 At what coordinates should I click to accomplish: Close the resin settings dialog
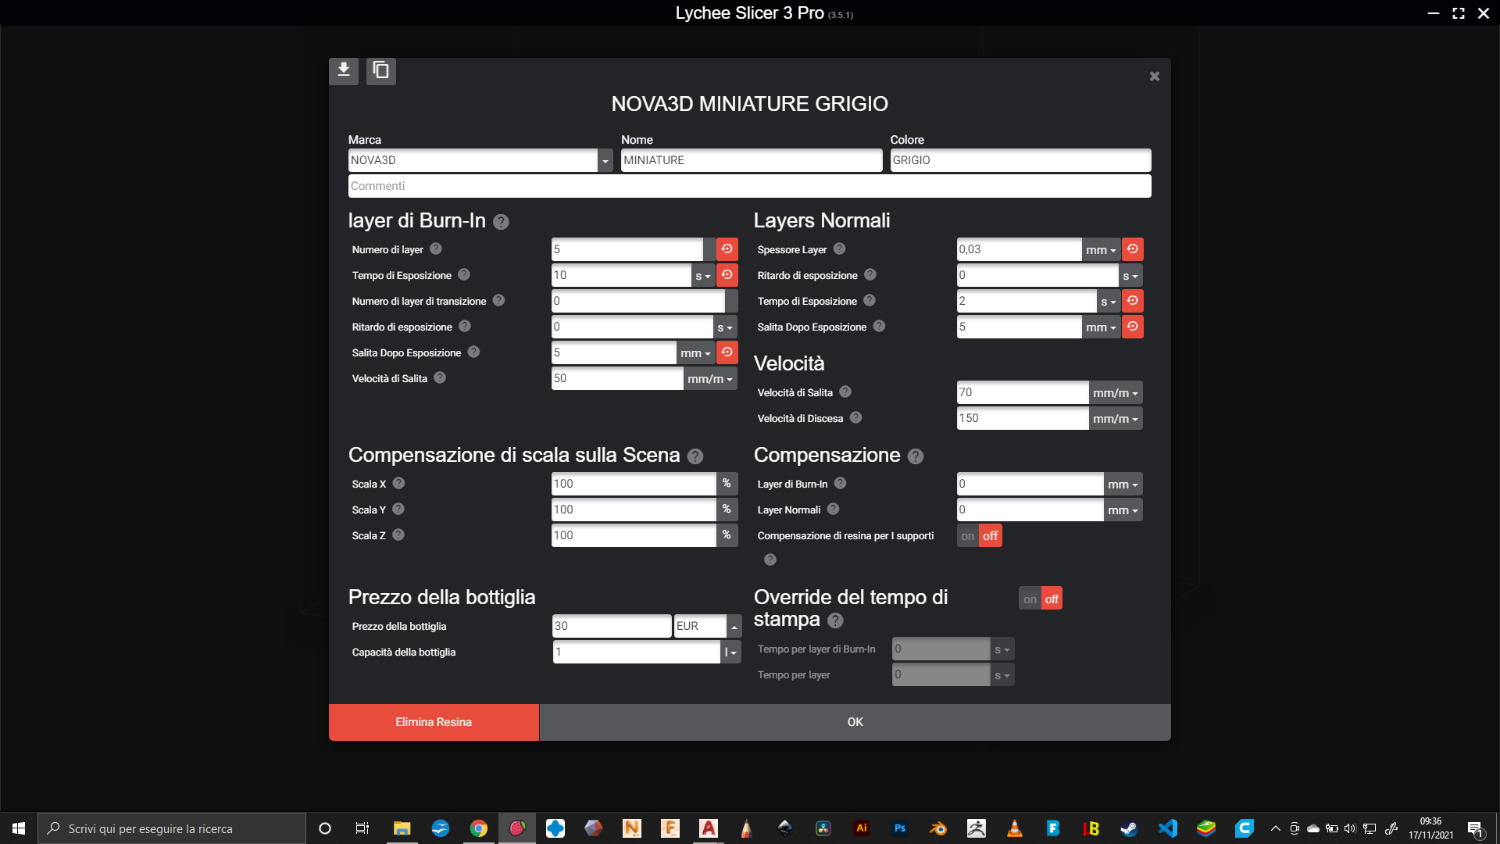click(1154, 76)
